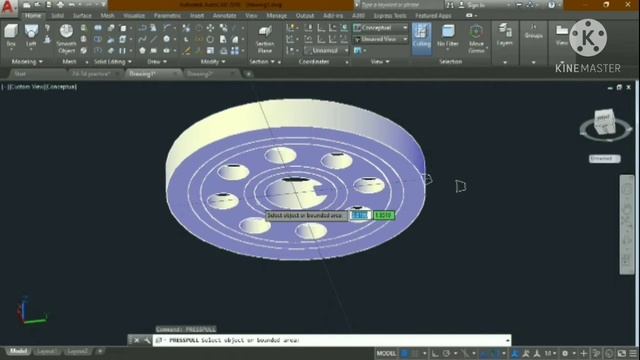Screen dimensions: 640x360
Task: Toggle ortho mode in status bar
Action: (436, 353)
